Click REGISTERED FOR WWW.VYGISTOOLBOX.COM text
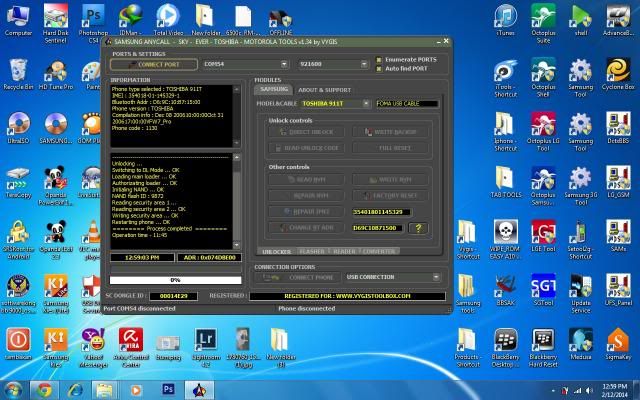This screenshot has width=640, height=400. [x=347, y=296]
